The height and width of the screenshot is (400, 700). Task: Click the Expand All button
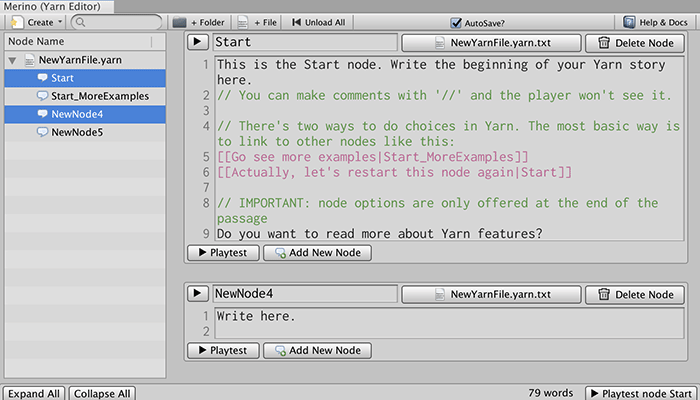tap(33, 393)
